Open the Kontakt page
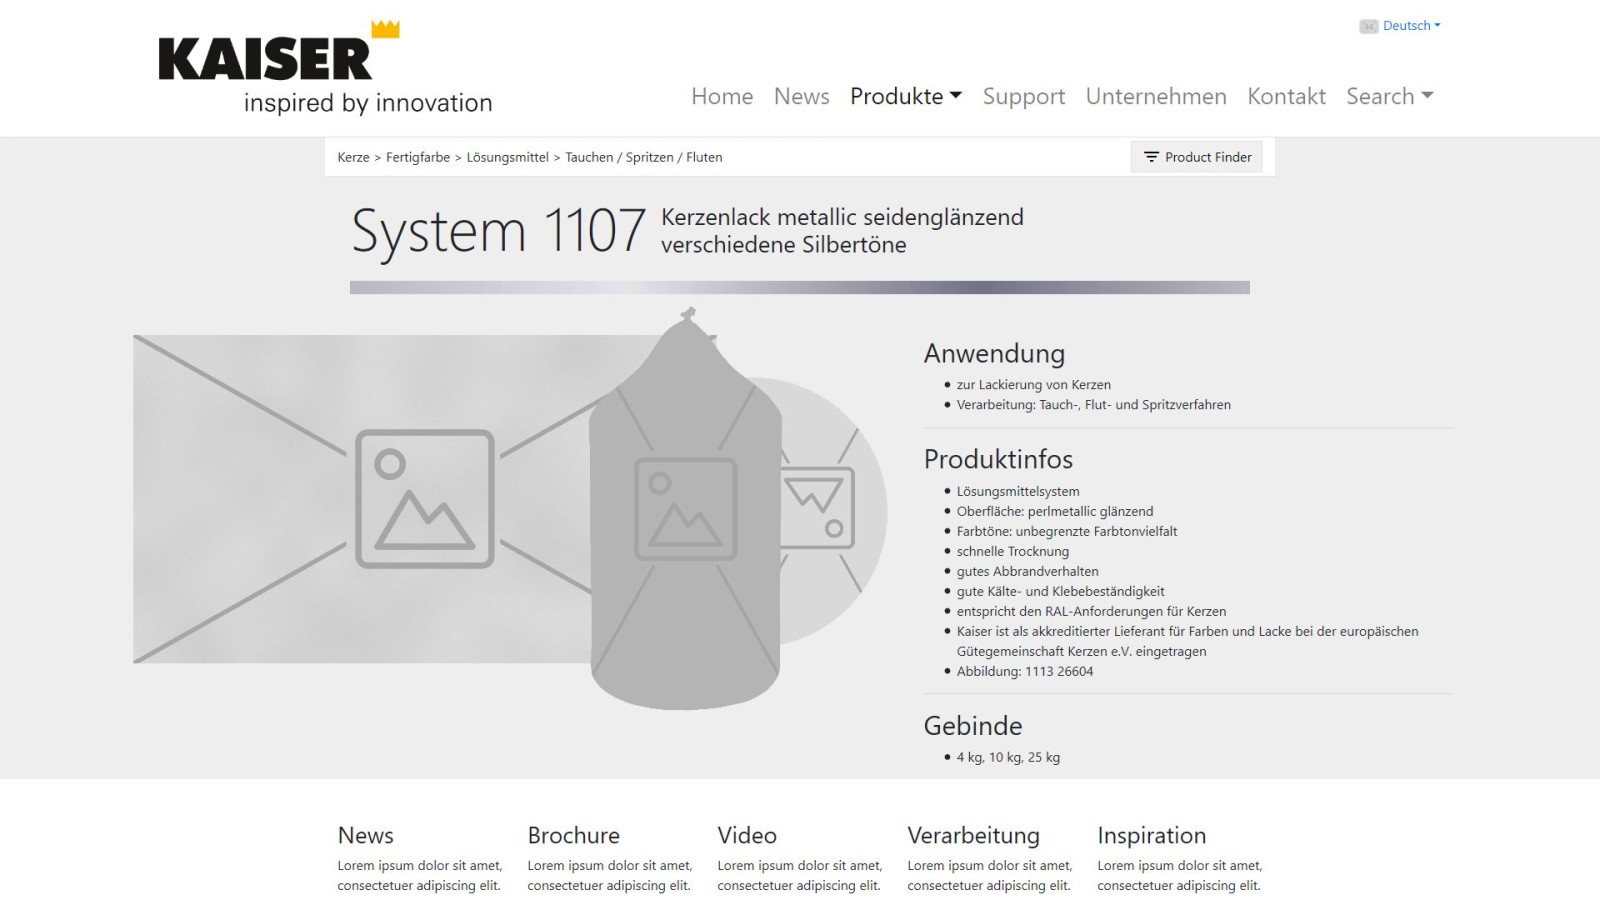1600x900 pixels. click(1286, 96)
